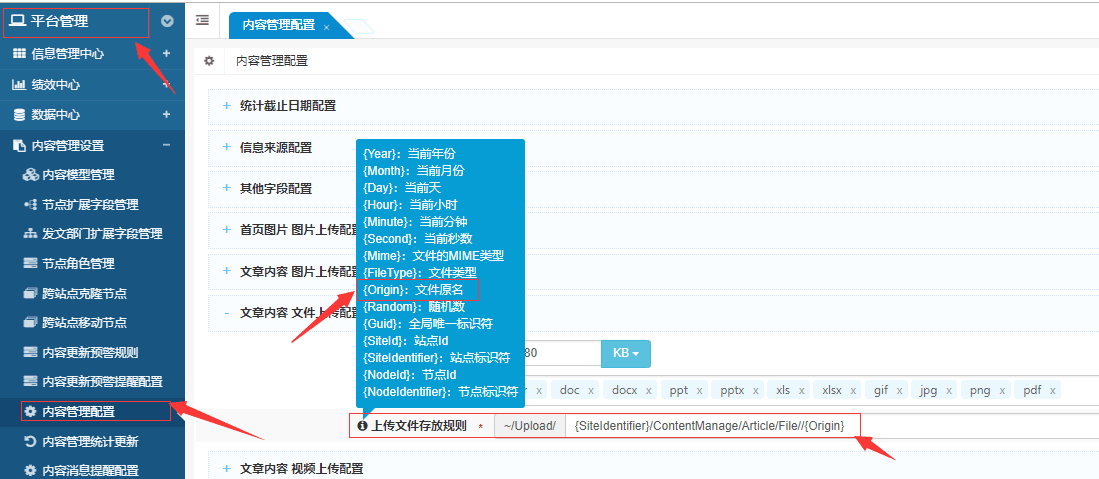Remove the docx extension tag

point(648,391)
